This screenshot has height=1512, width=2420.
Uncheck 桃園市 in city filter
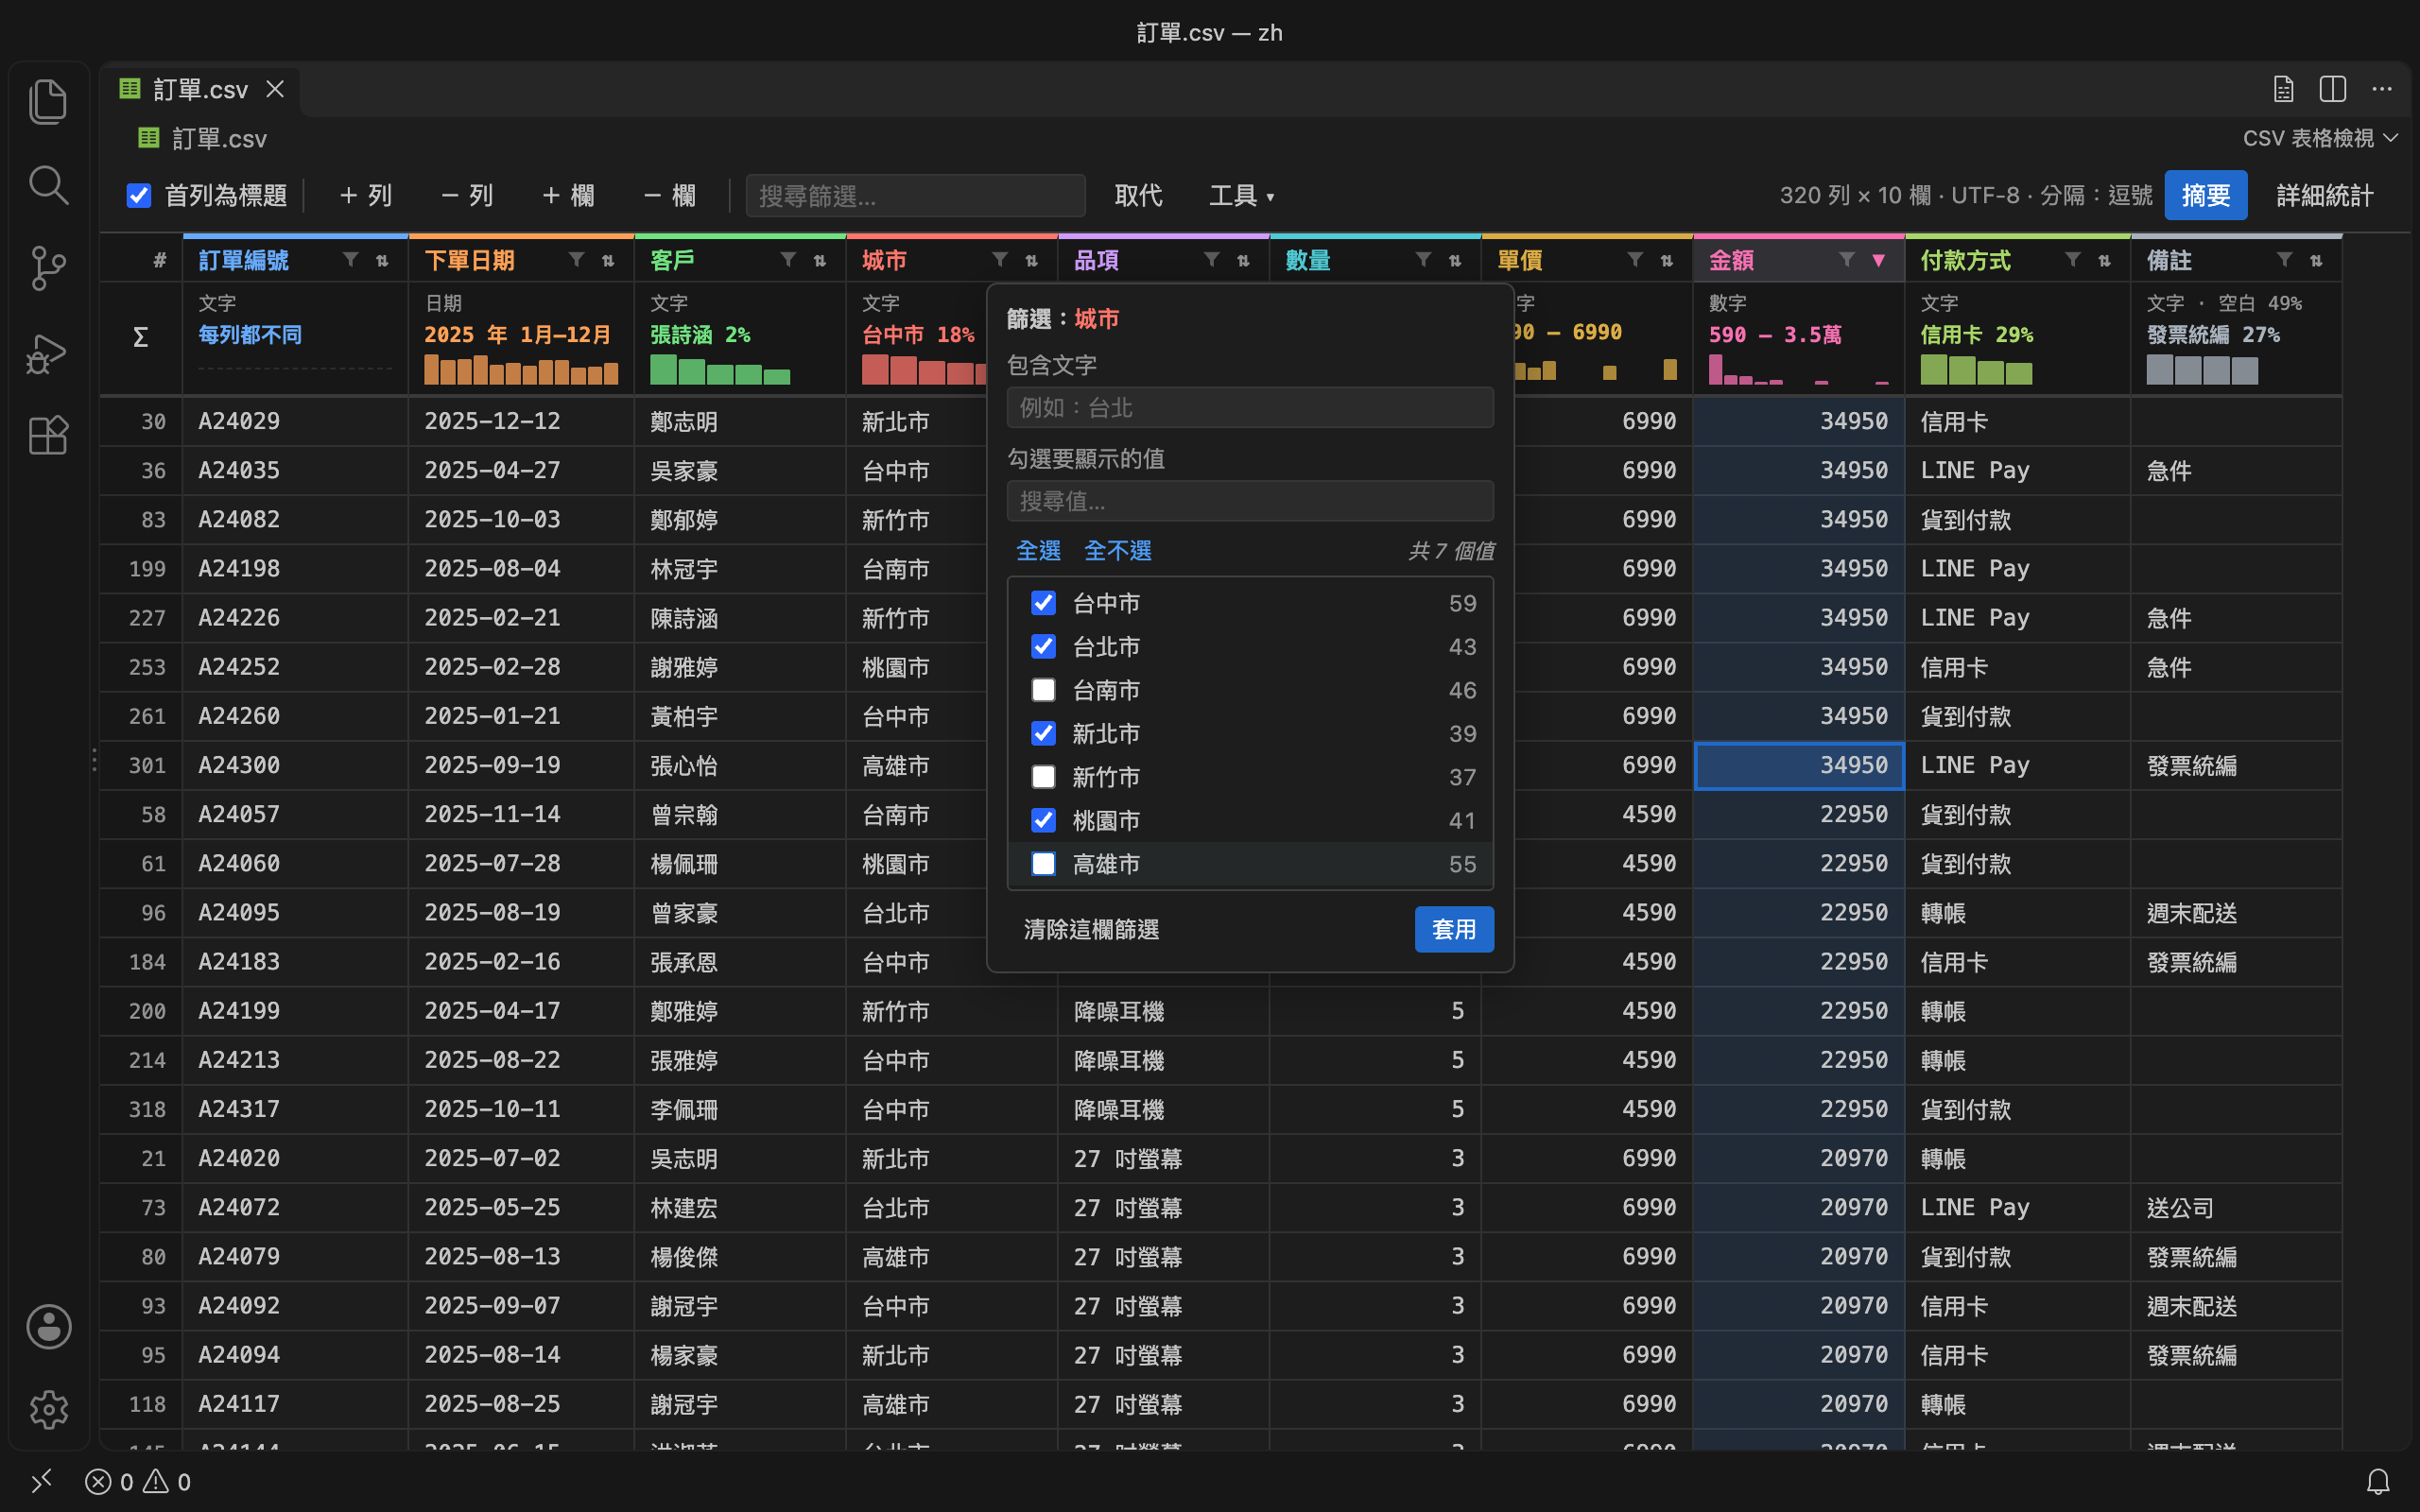click(1043, 820)
